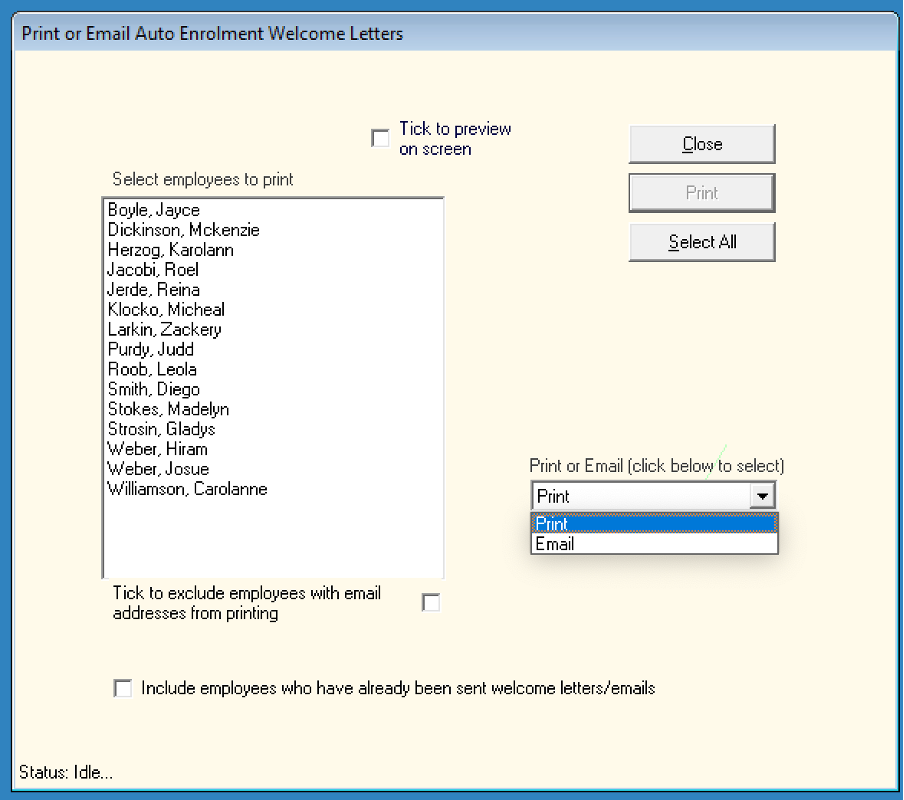Screen dimensions: 904x800
Task: Click the greyed Print button
Action: click(x=702, y=193)
